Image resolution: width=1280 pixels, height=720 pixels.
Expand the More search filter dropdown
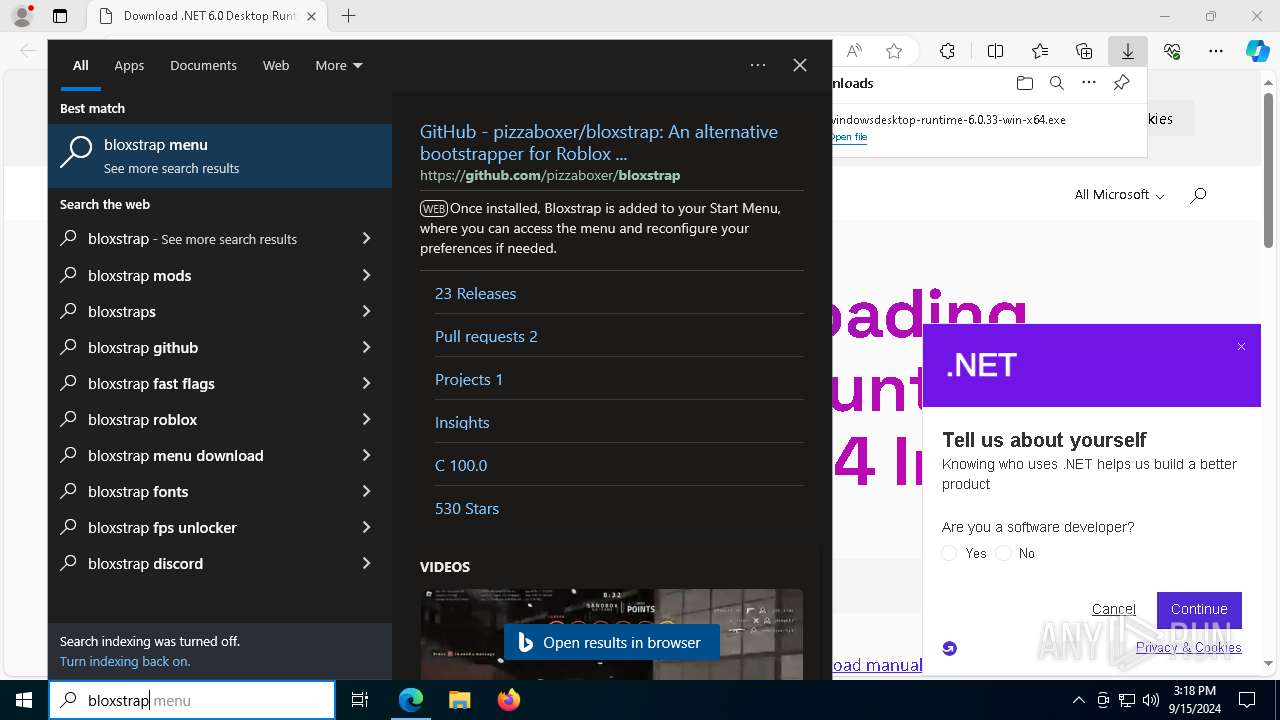point(339,65)
